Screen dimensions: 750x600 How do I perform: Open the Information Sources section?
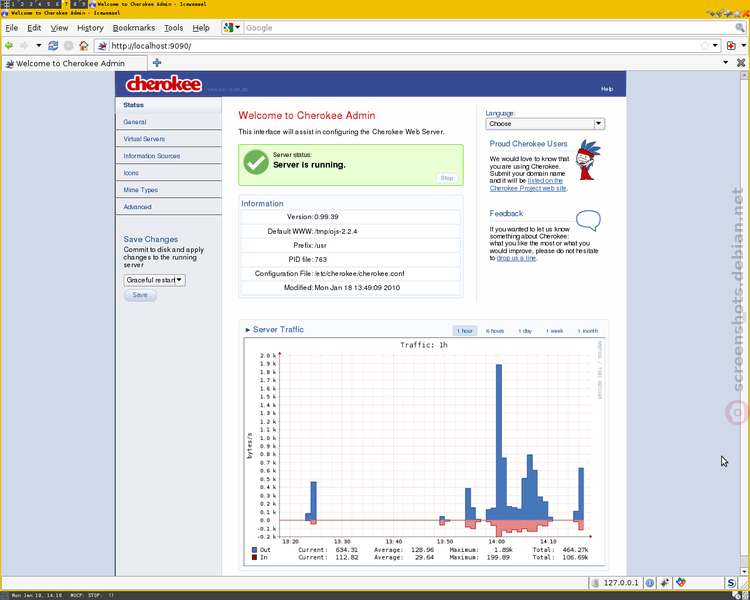pos(168,156)
